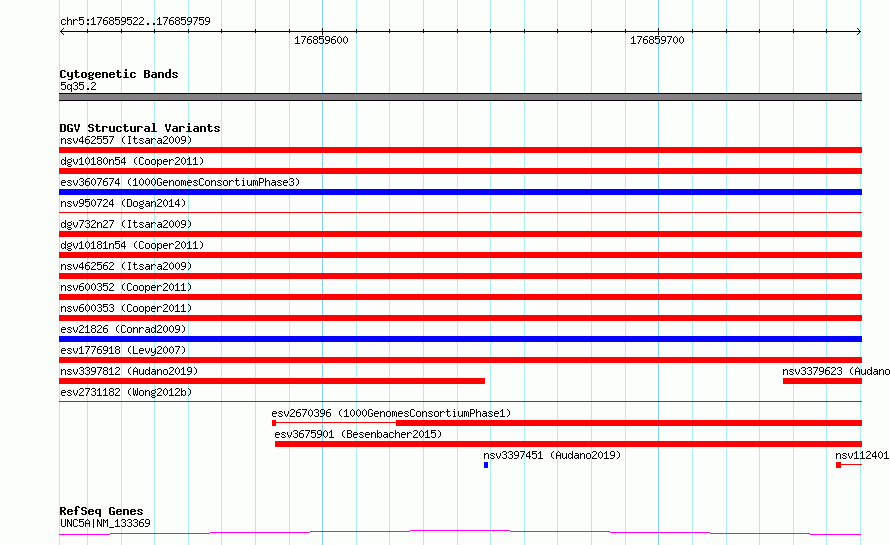Open variant nsv600352 (Cooper2011)
Screen dimensions: 890x545
pos(126,287)
